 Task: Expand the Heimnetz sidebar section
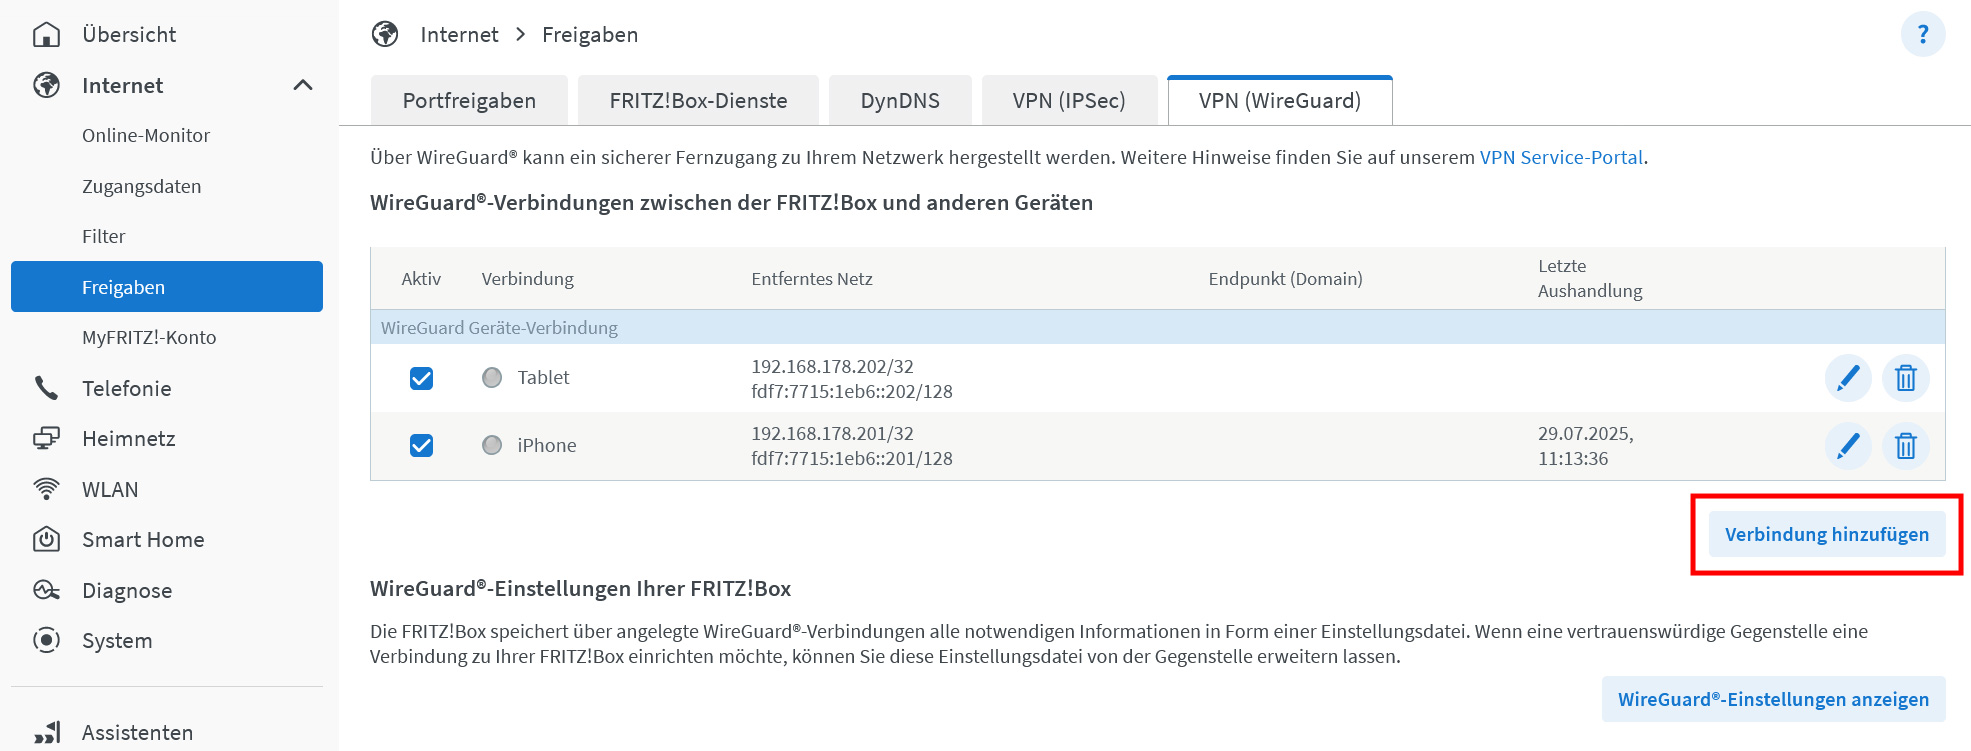129,439
